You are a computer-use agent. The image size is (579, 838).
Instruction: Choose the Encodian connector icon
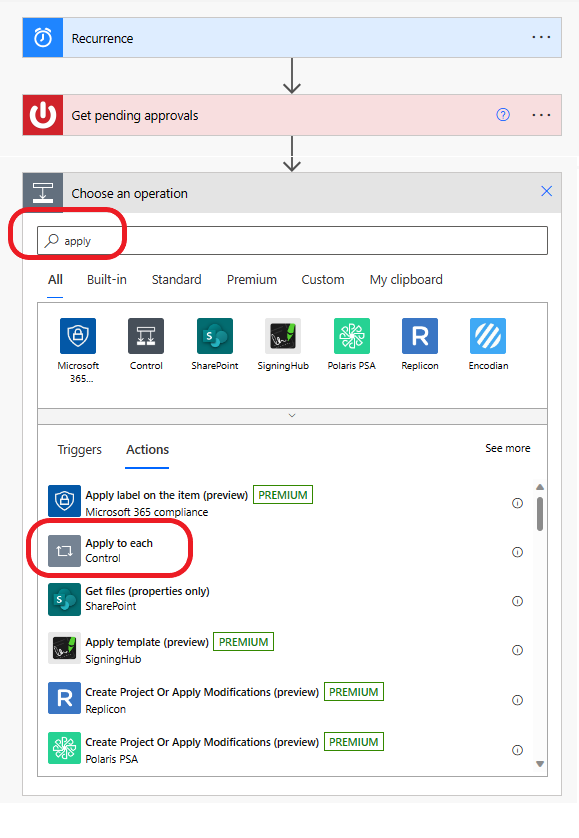click(x=488, y=336)
